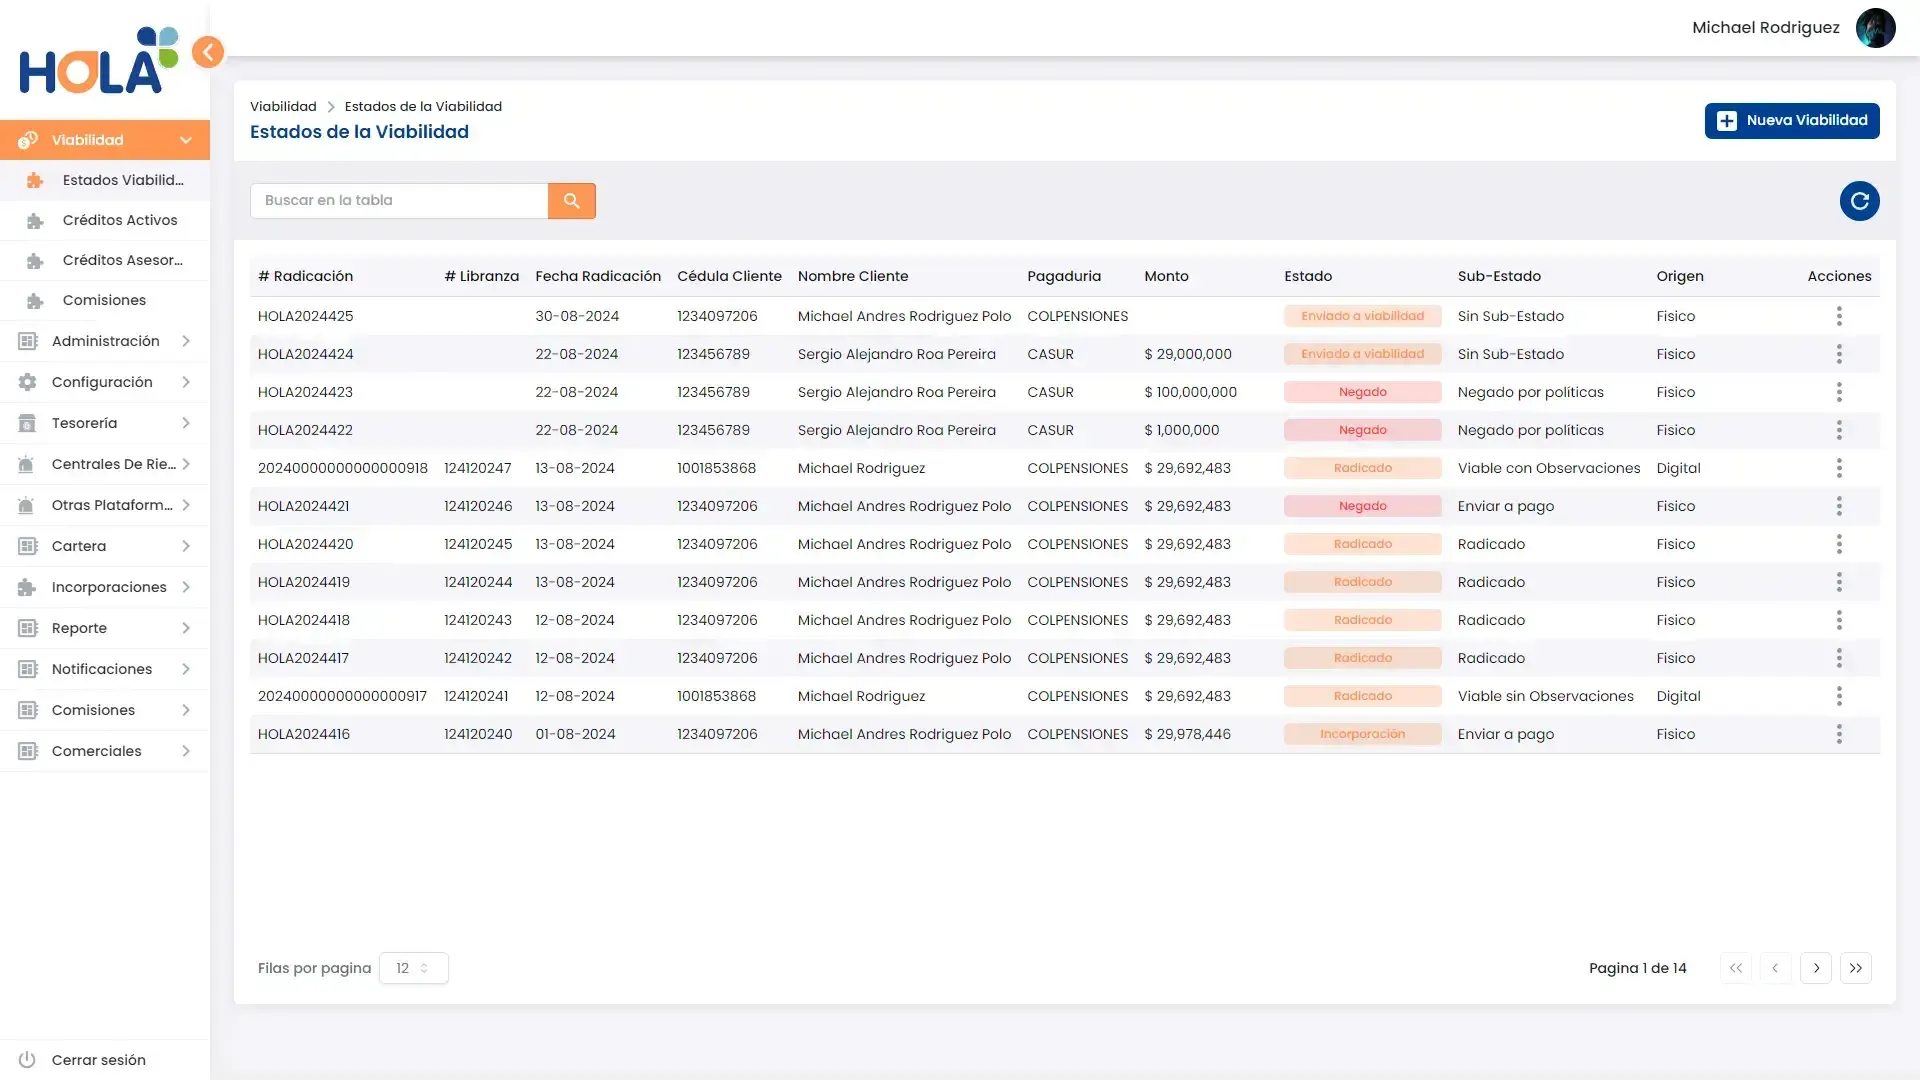
Task: Click Pagina 1 de 14 text
Action: coord(1638,968)
